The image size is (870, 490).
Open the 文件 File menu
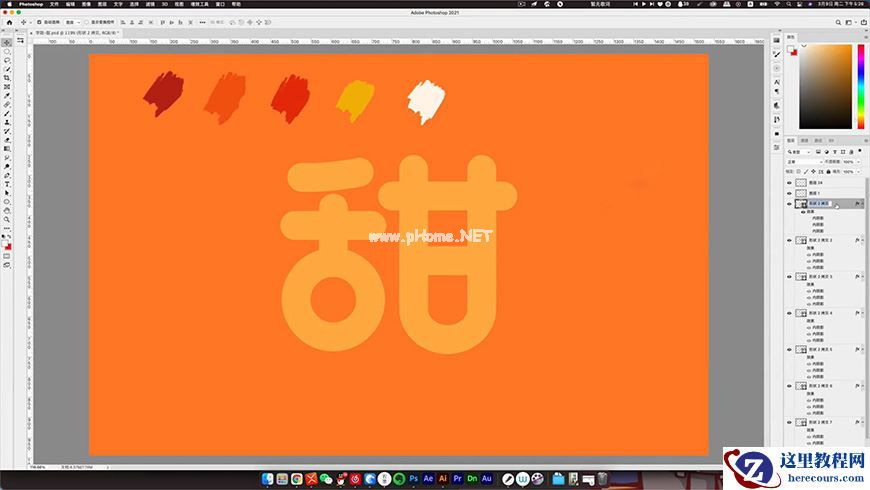[x=54, y=4]
